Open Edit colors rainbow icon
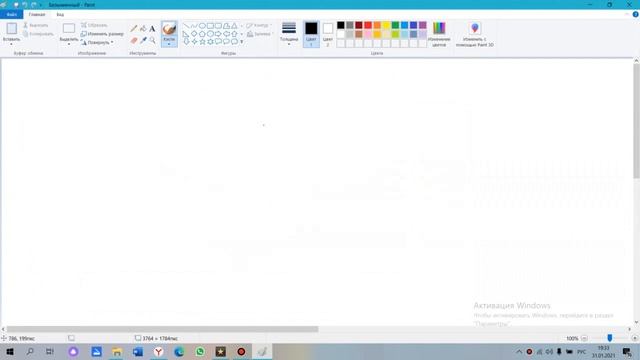 pyautogui.click(x=439, y=29)
